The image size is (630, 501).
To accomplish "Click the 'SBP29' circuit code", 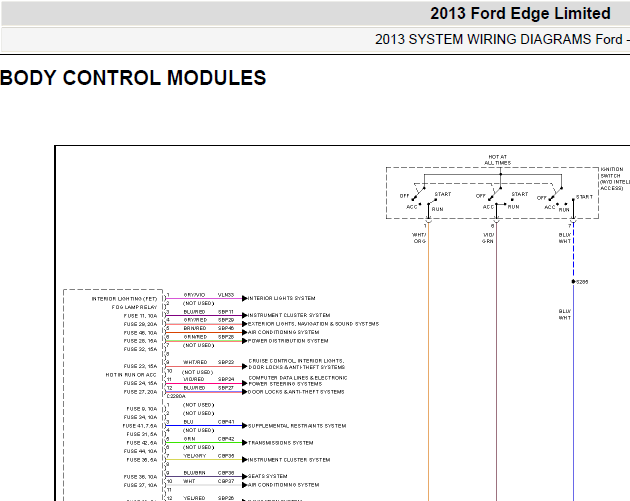I will [x=226, y=320].
